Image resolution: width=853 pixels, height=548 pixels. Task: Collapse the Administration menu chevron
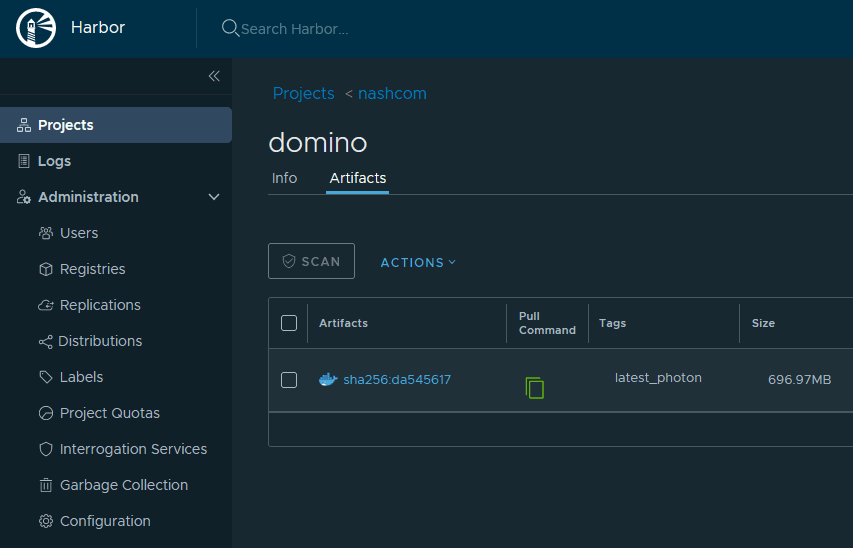[x=214, y=197]
